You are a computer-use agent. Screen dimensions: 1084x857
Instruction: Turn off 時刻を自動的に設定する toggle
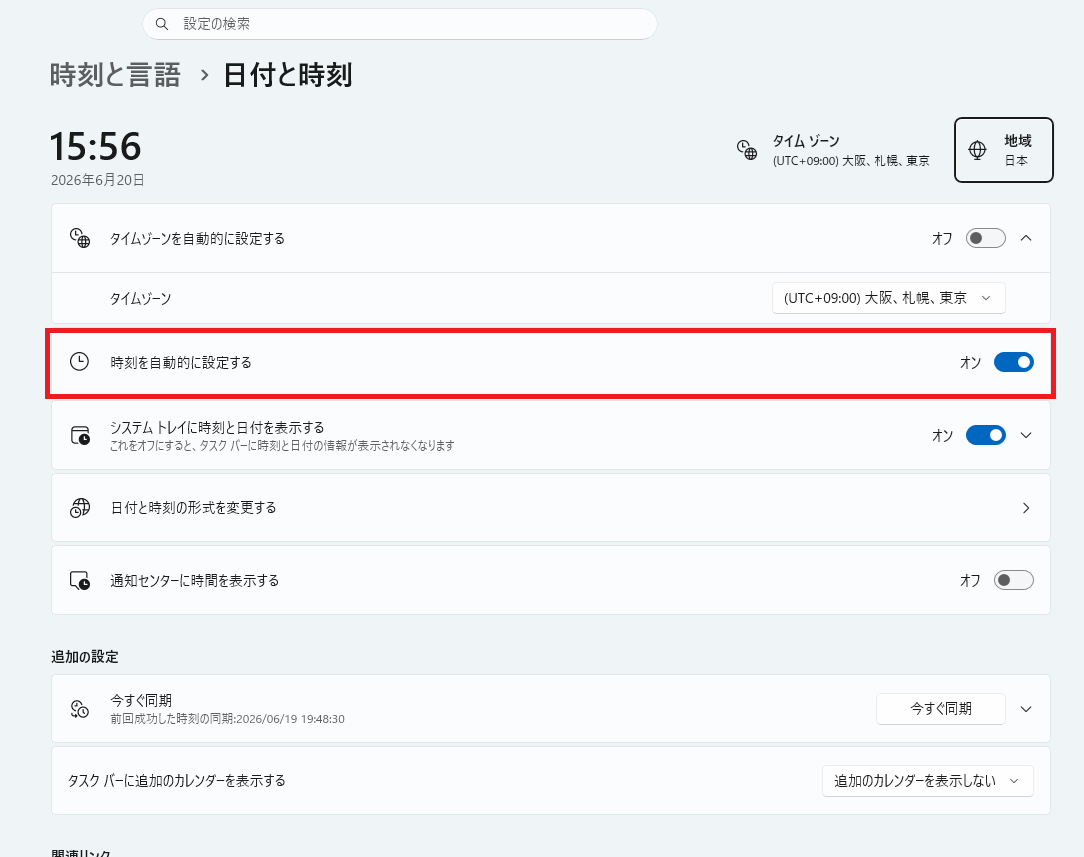coord(1013,362)
